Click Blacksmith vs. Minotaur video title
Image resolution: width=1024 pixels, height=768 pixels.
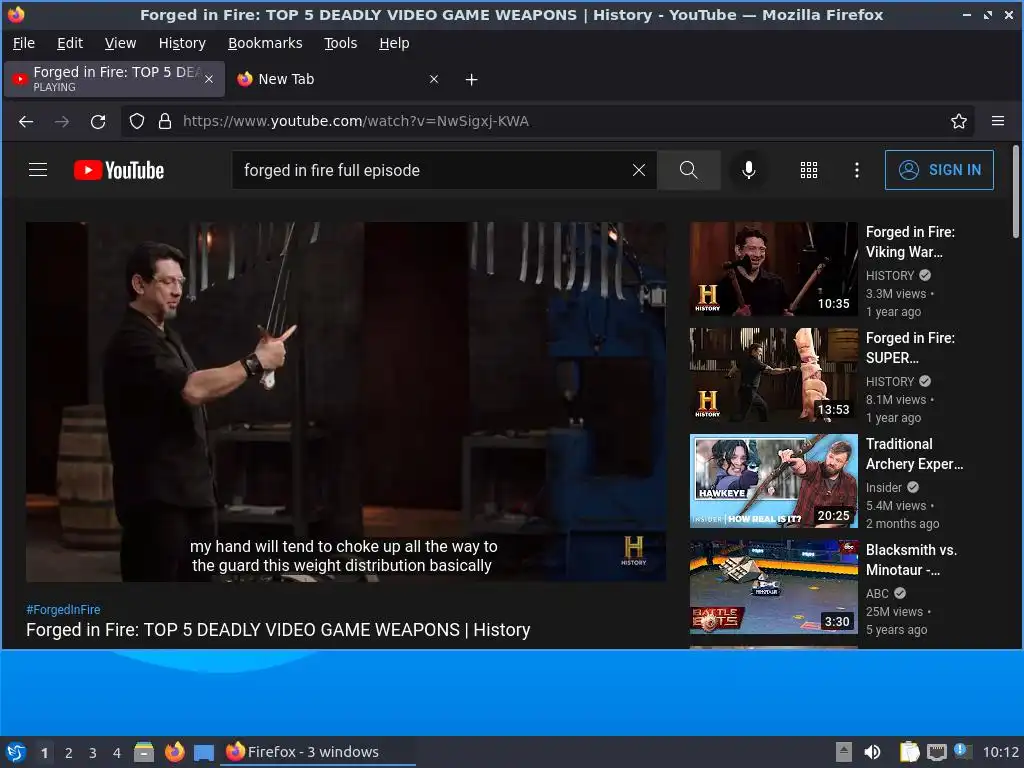pos(911,560)
